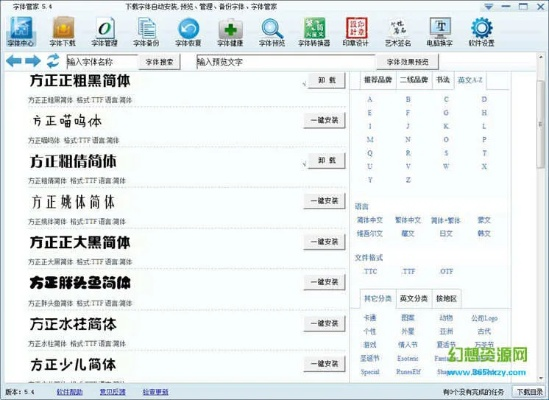Filter by 维吾尔文 language
This screenshot has width=549, height=400.
coord(370,233)
